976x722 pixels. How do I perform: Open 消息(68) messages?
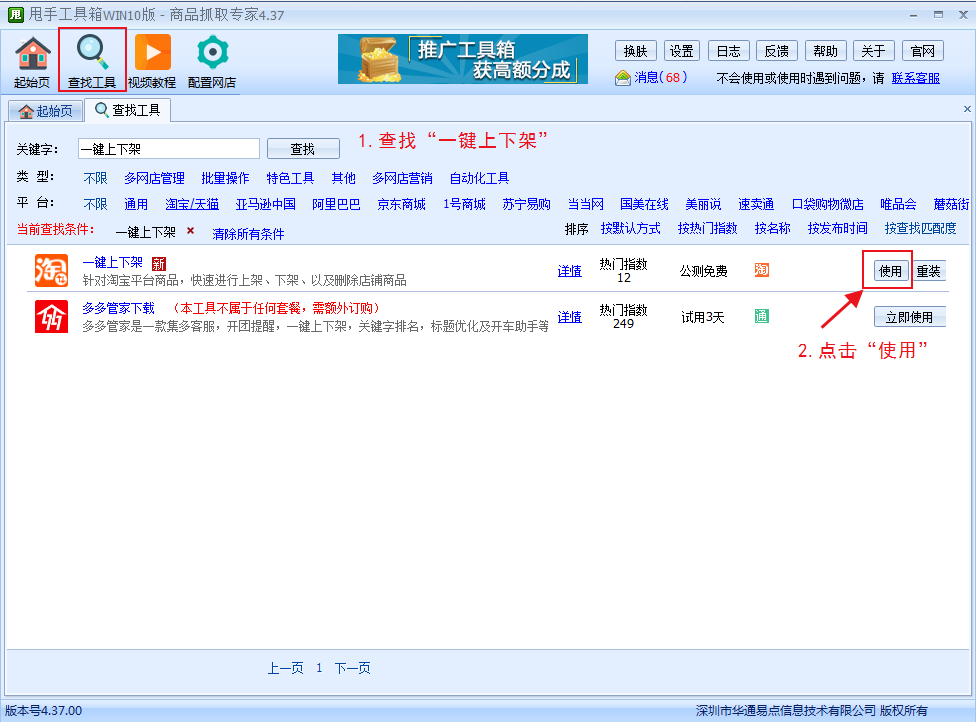[x=650, y=78]
